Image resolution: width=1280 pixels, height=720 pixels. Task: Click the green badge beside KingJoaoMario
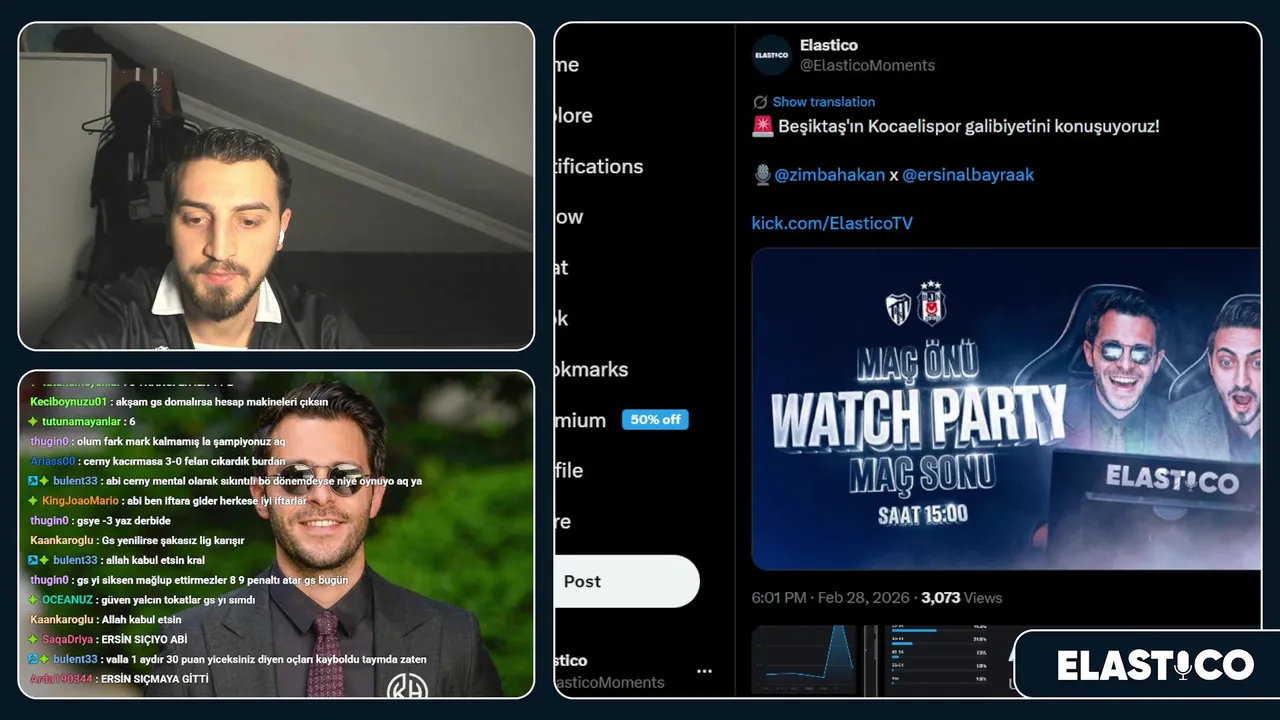33,501
